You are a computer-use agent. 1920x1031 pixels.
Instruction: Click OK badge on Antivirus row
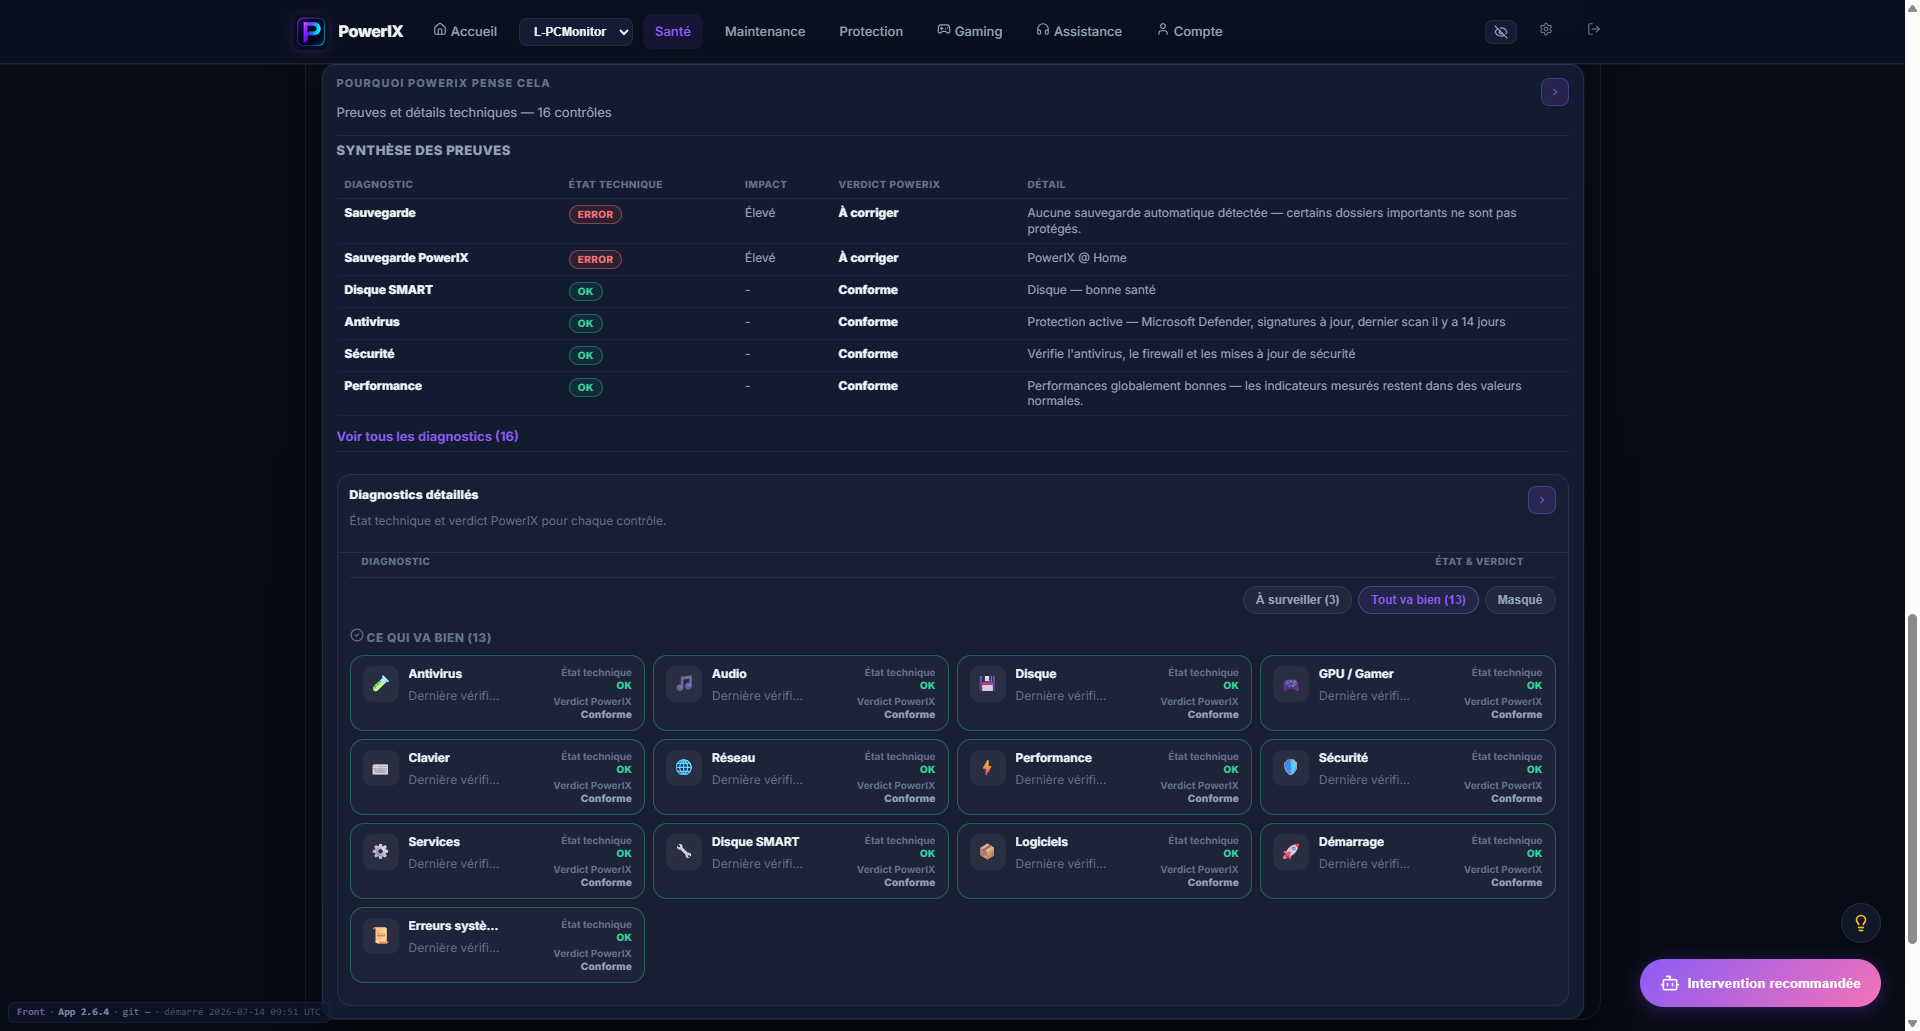click(585, 324)
